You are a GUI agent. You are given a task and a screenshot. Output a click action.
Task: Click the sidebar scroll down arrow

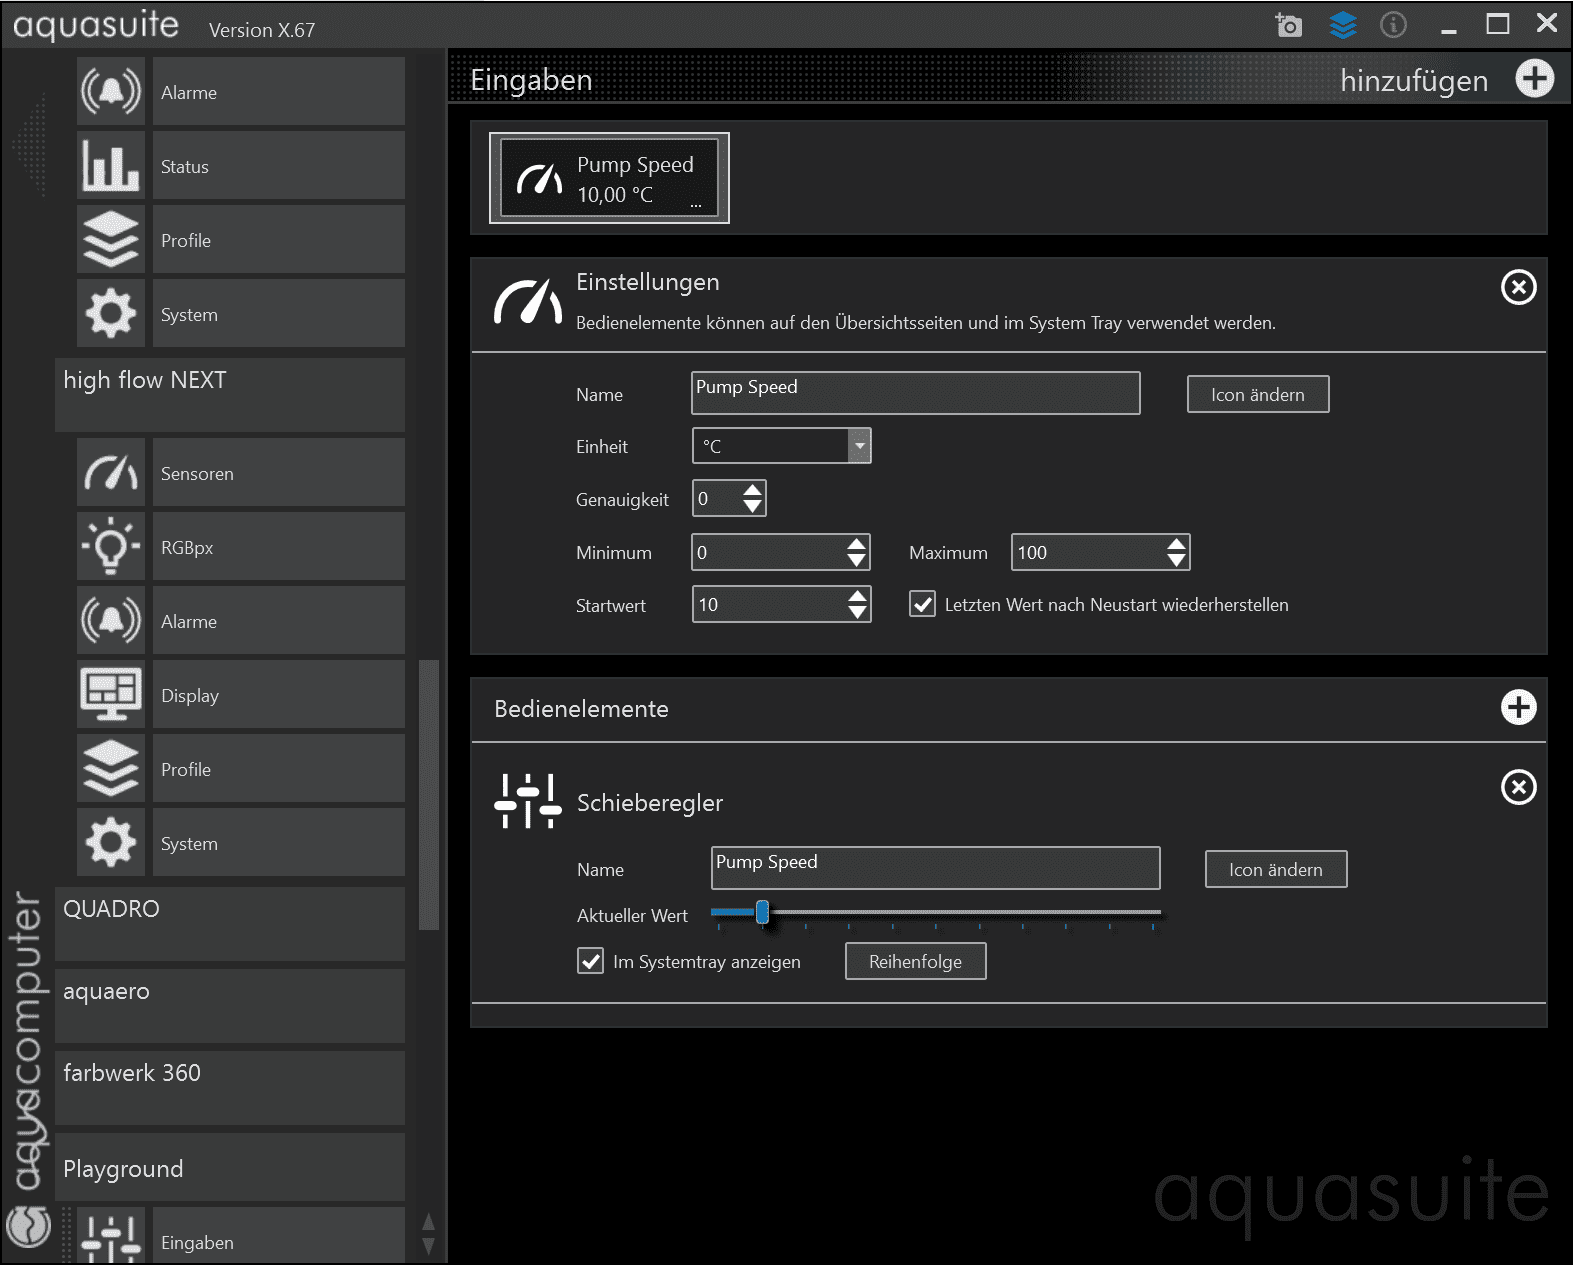click(x=428, y=1245)
